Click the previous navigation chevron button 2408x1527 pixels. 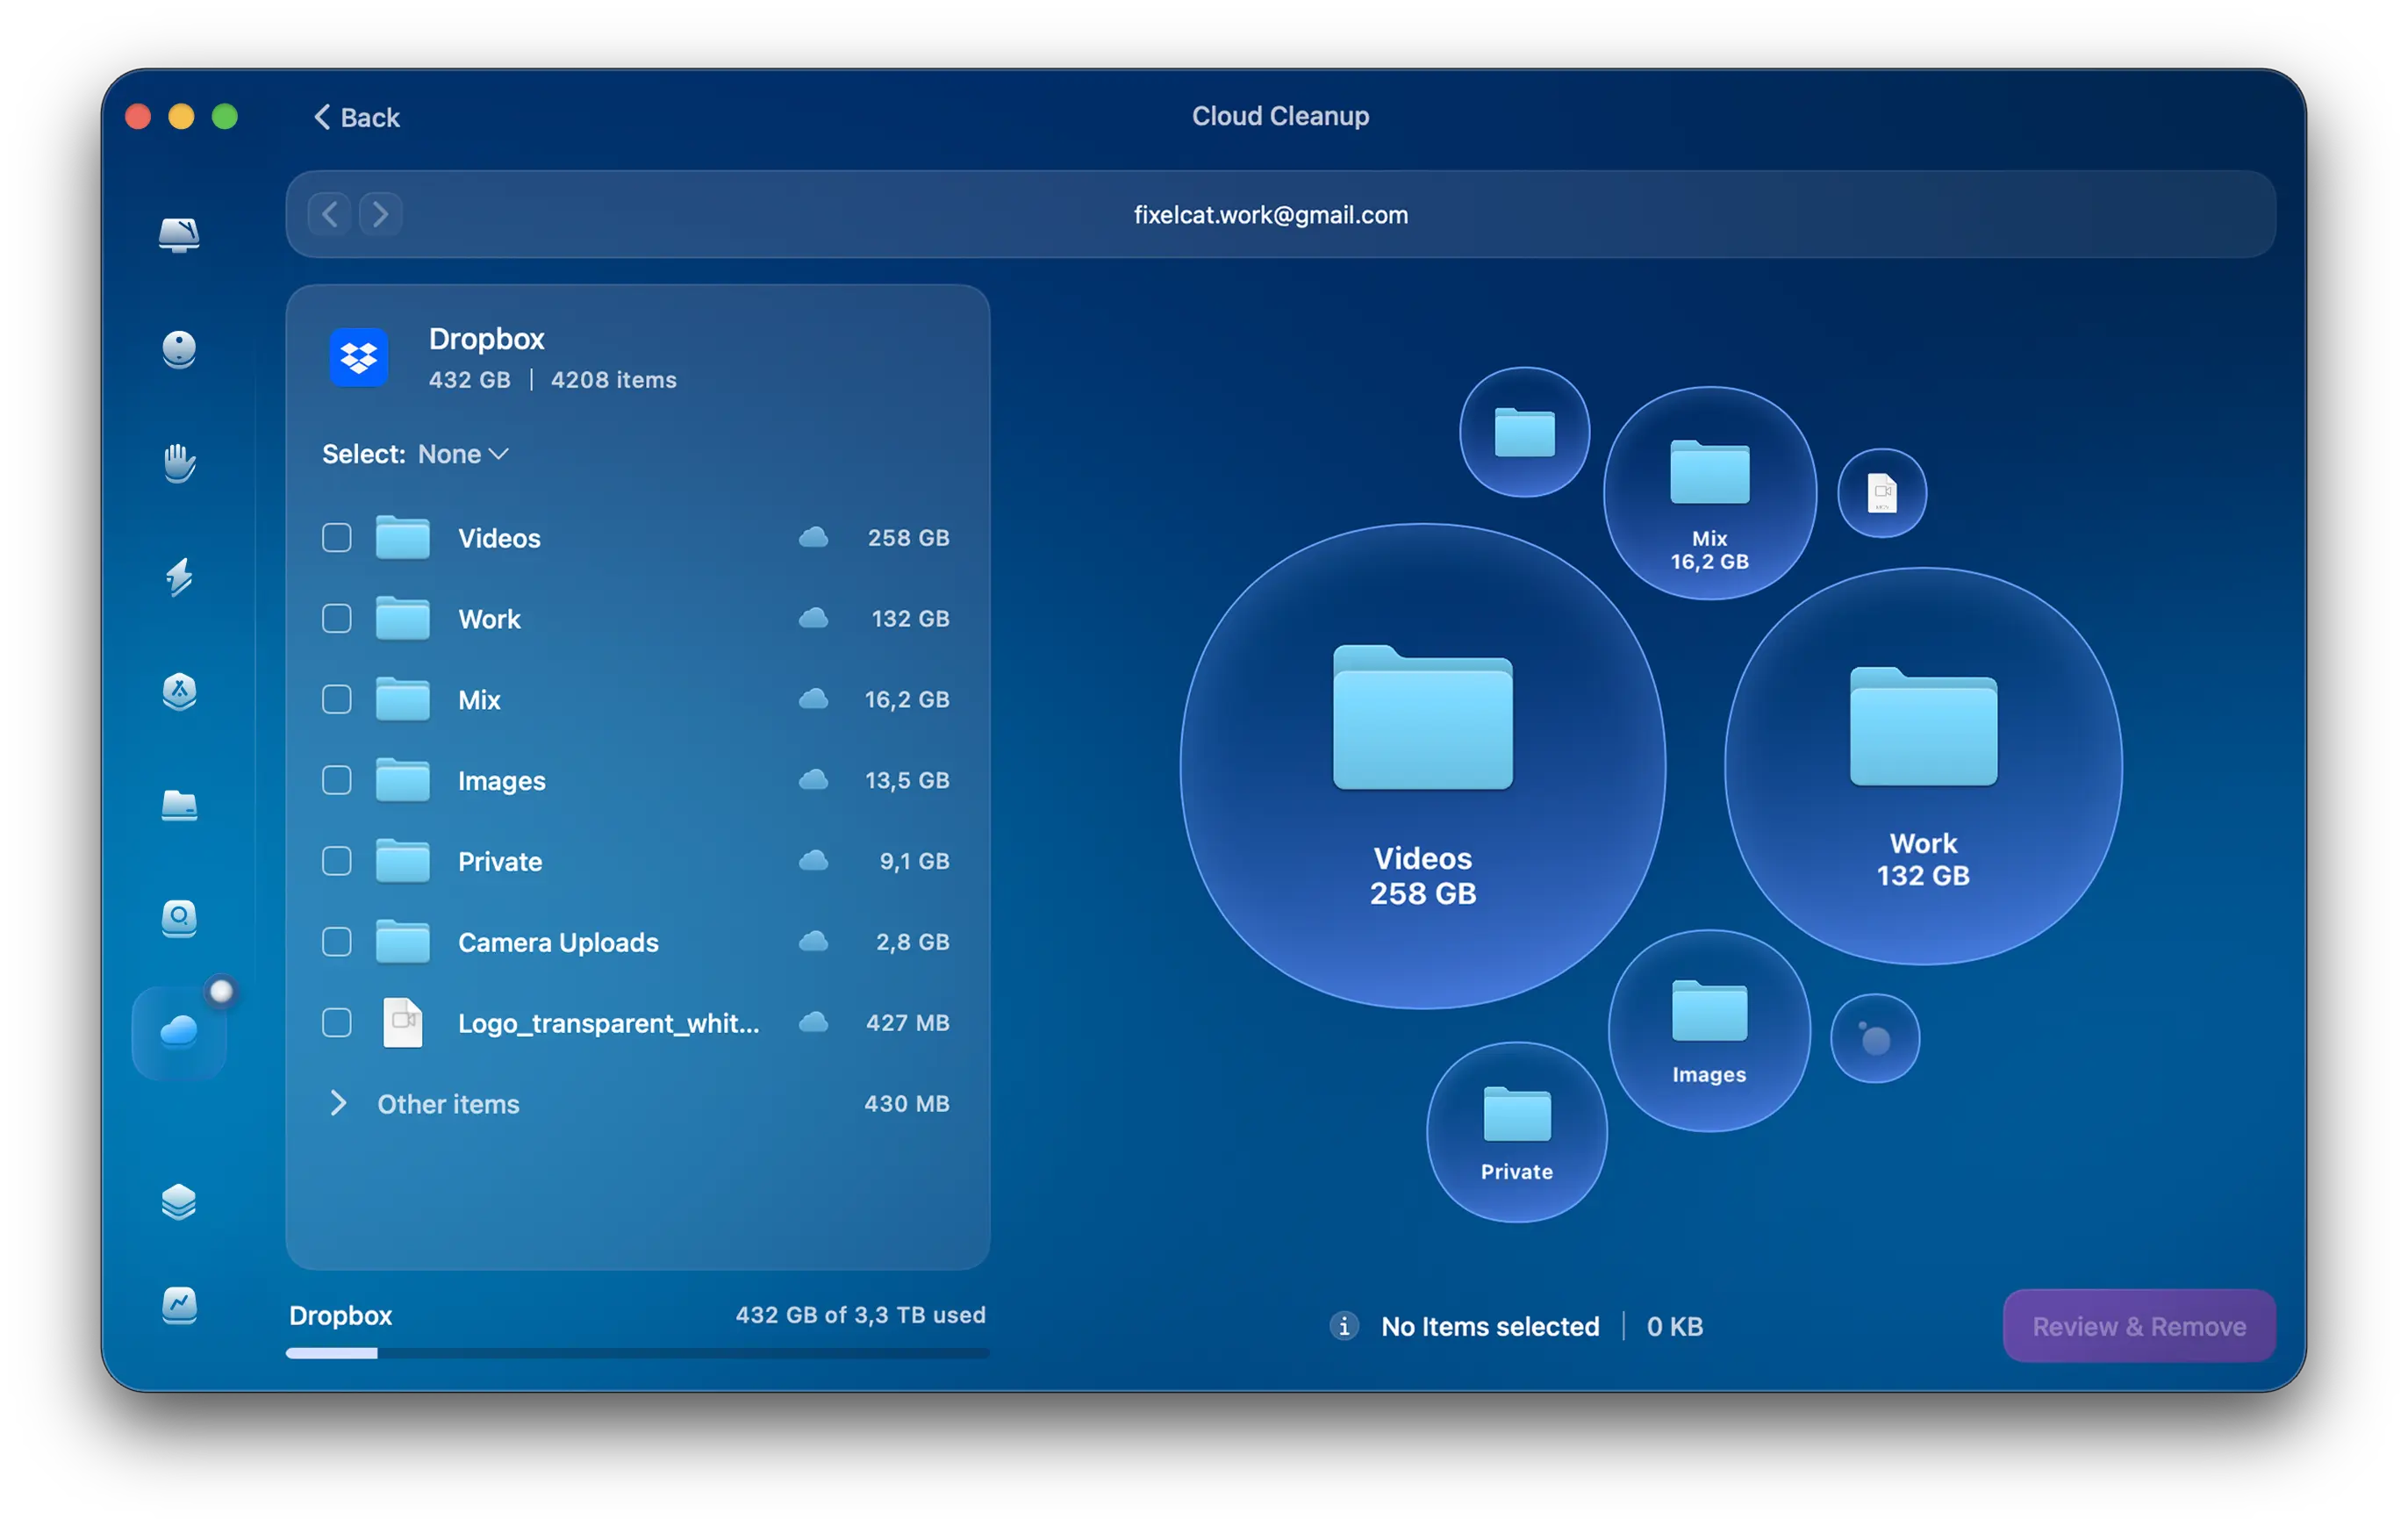[x=329, y=214]
